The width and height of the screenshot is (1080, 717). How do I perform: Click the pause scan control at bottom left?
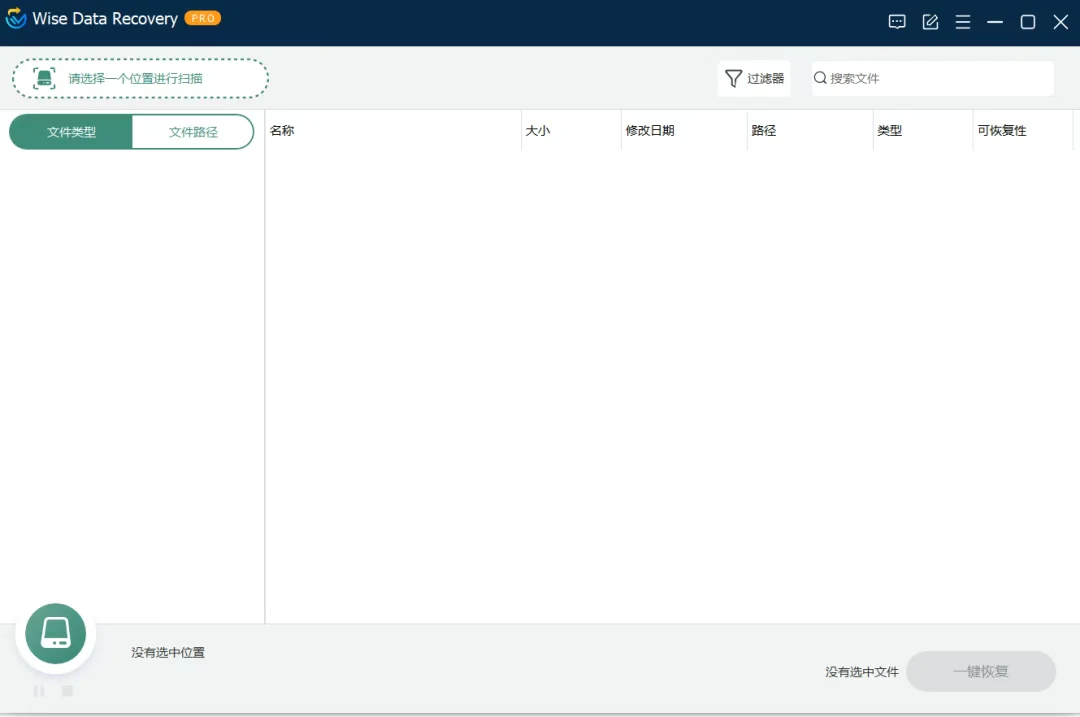39,690
